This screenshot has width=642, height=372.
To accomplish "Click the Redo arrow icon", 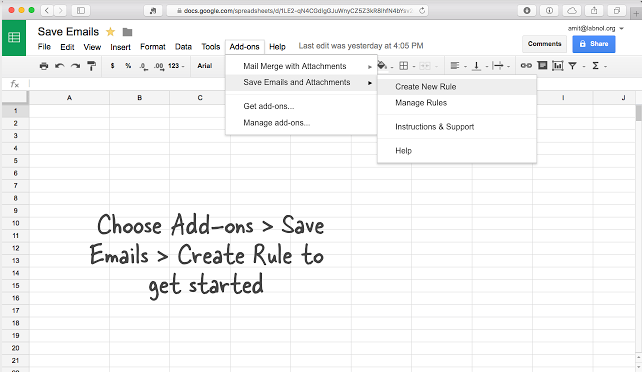I will pos(75,66).
